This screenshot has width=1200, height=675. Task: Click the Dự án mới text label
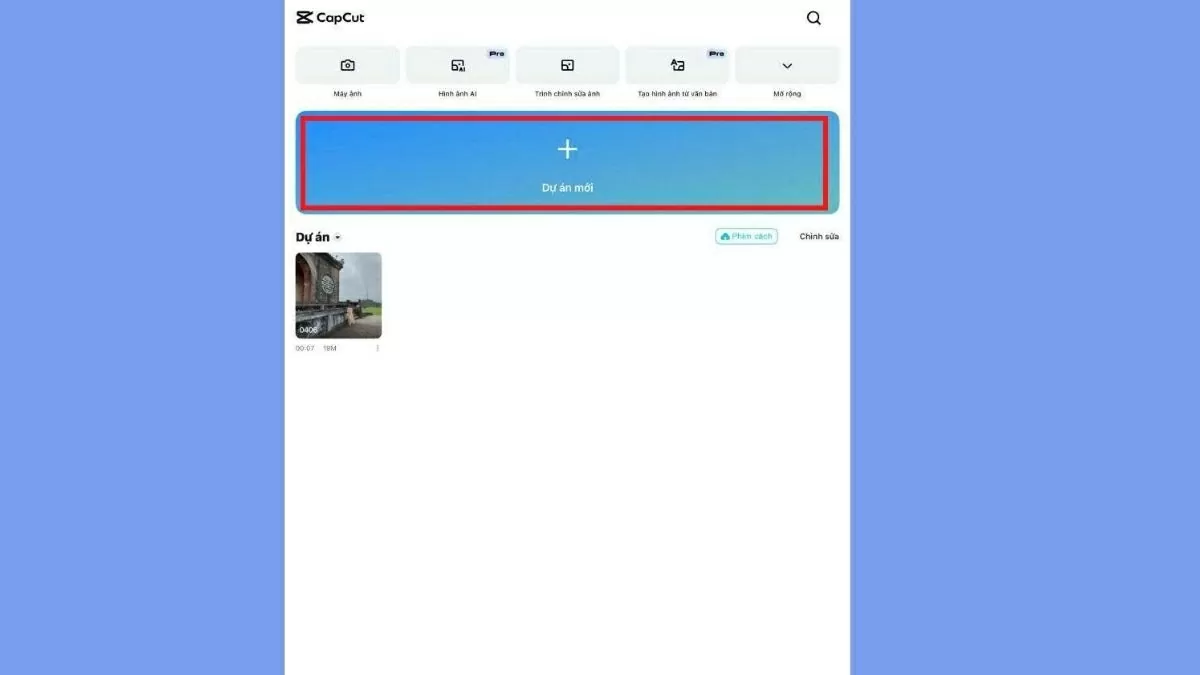pyautogui.click(x=567, y=188)
